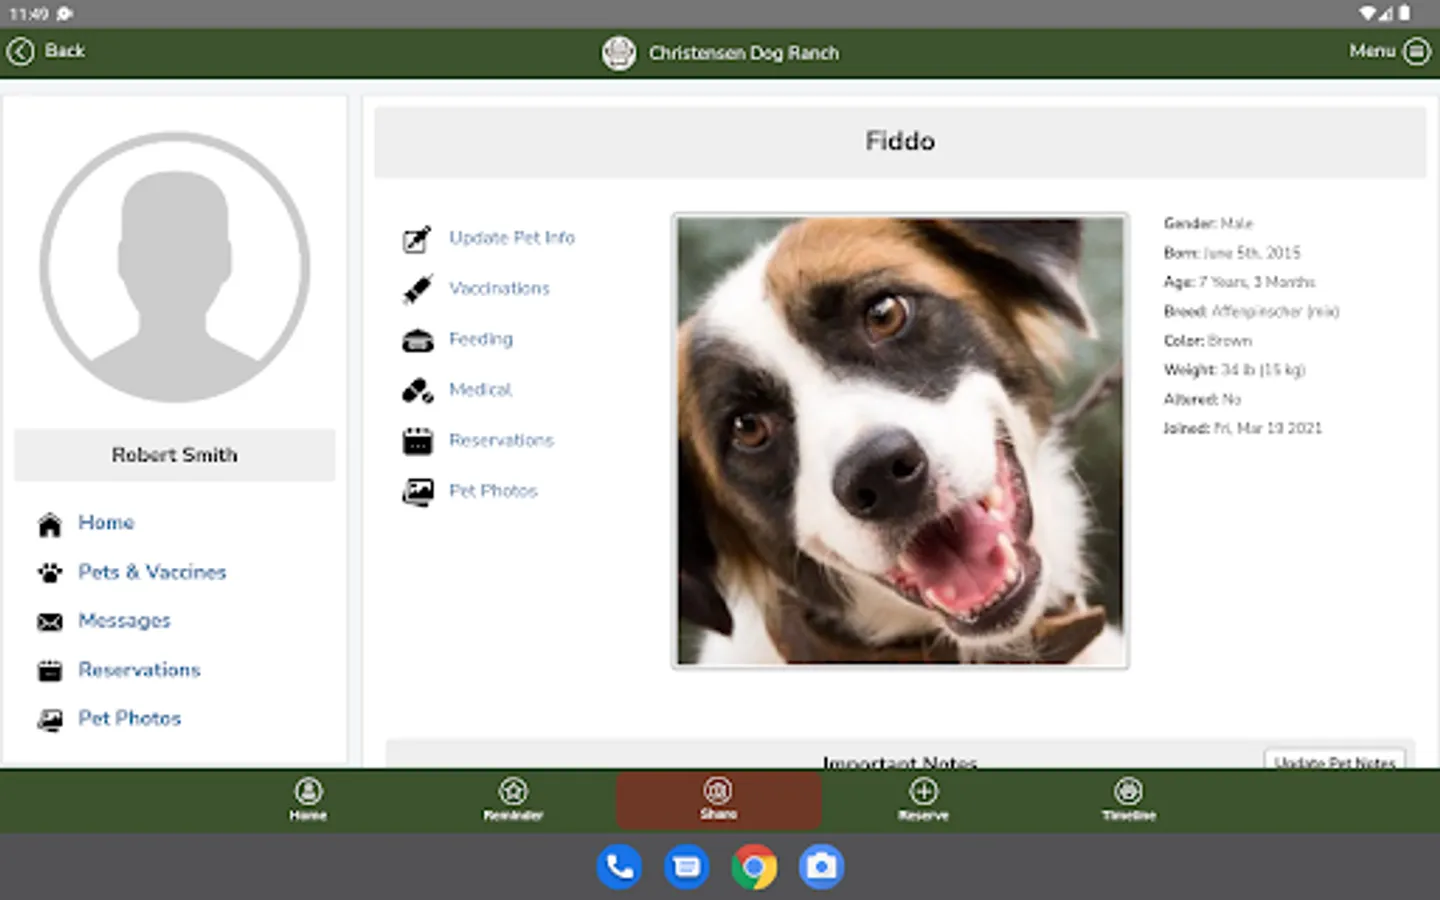Open the Reserve plus icon in bottom bar
The width and height of the screenshot is (1440, 900).
[923, 792]
